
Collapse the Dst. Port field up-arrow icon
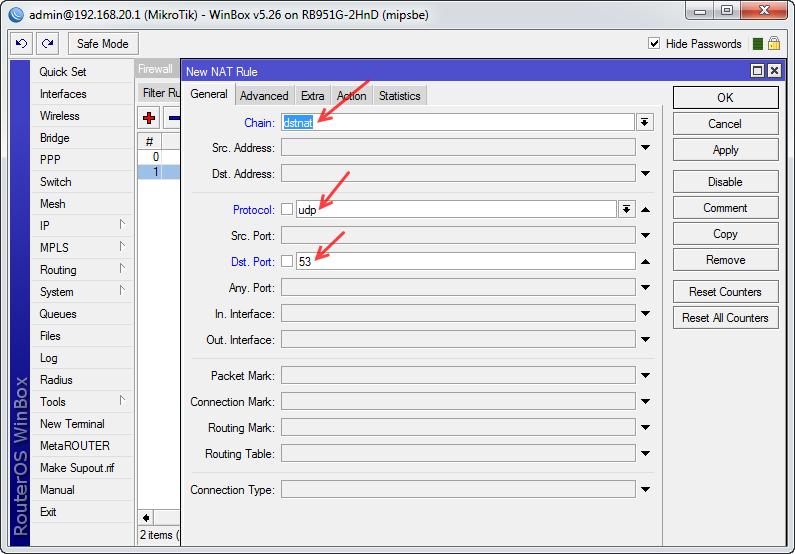[x=646, y=262]
